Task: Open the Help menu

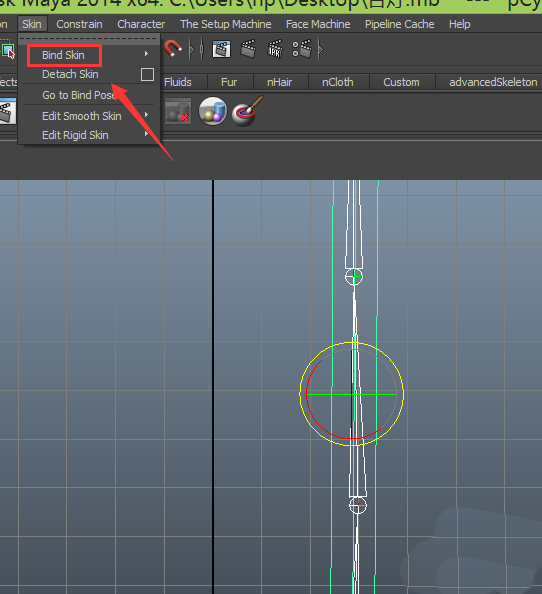Action: (x=459, y=24)
